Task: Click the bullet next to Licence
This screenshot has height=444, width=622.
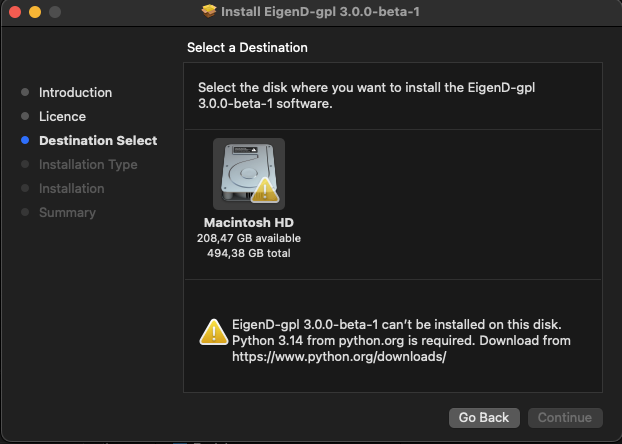Action: click(x=25, y=116)
